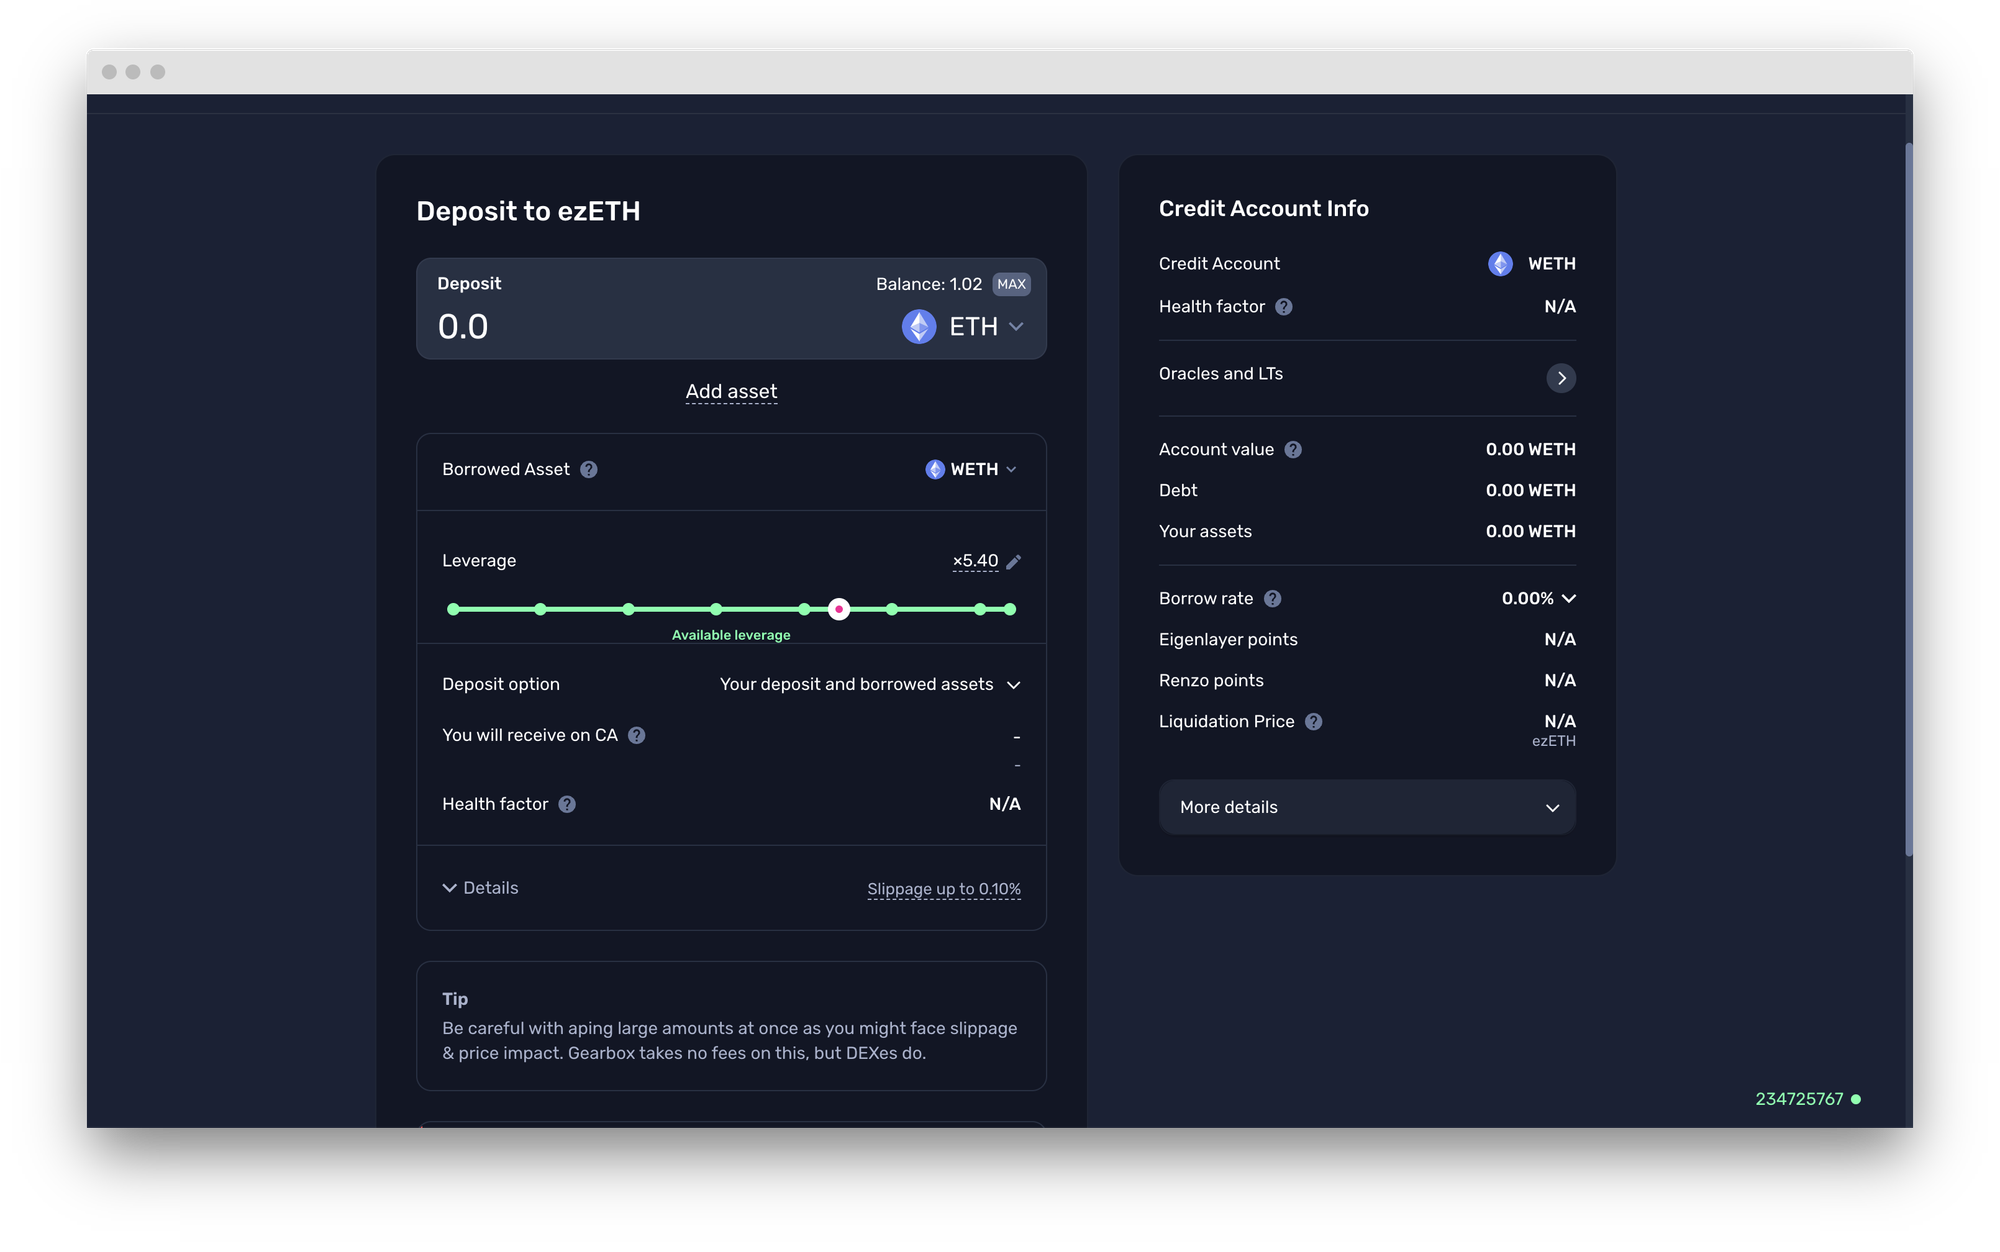Click the rightmost point on leverage slider

tap(1010, 609)
